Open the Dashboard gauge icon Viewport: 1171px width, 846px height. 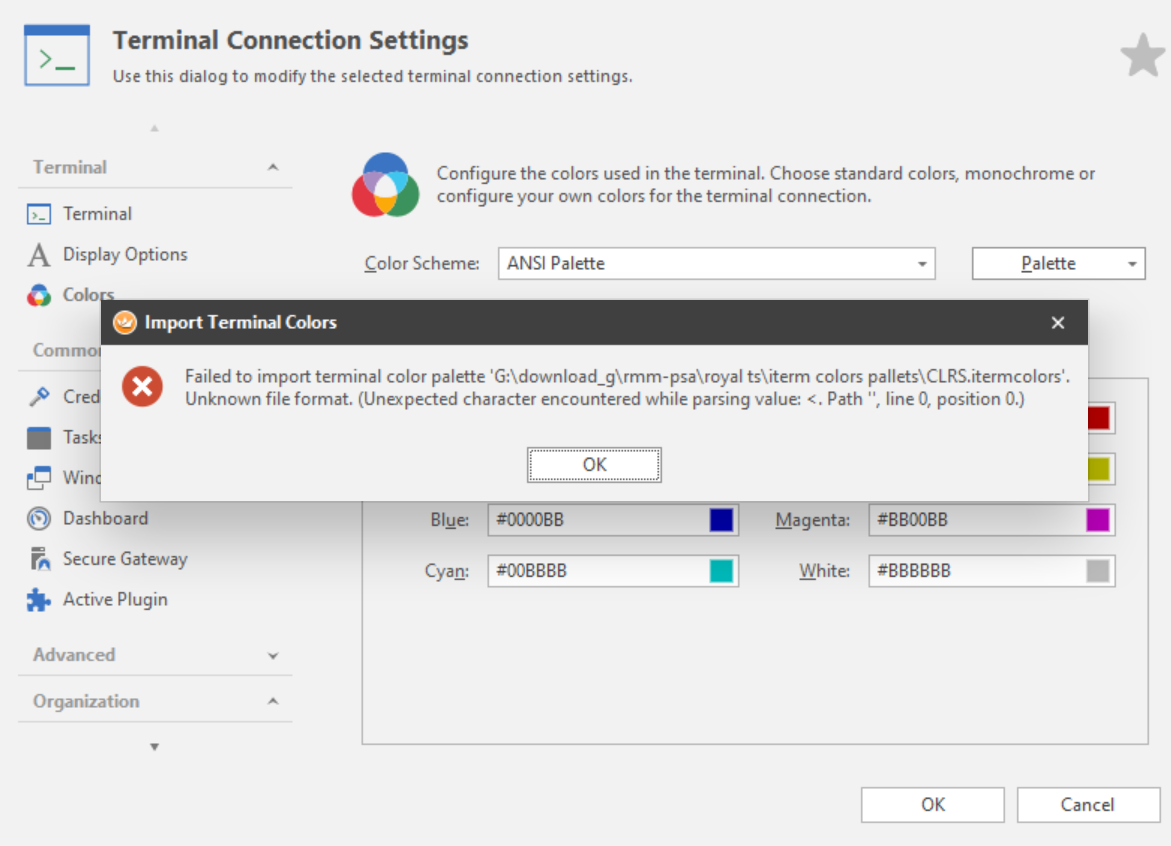tap(39, 519)
